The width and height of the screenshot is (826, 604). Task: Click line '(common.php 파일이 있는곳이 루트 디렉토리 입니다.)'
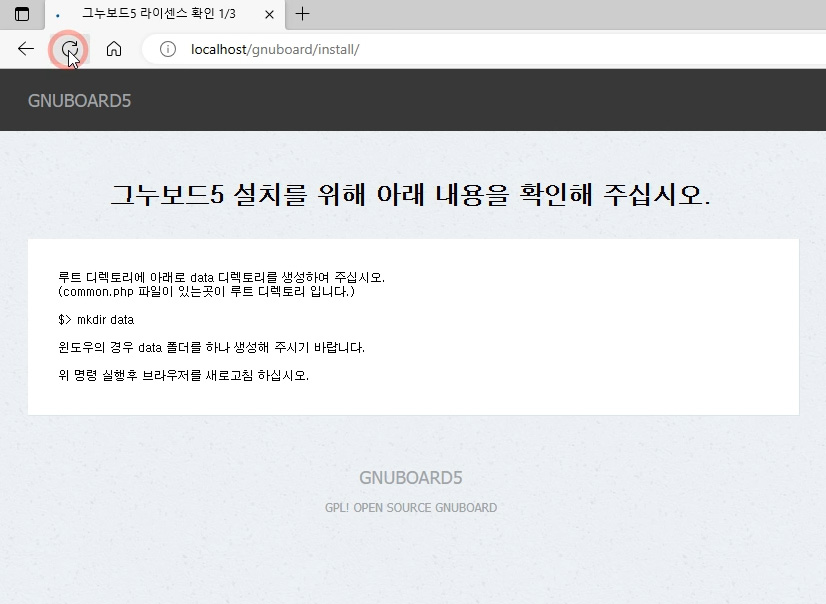point(206,291)
